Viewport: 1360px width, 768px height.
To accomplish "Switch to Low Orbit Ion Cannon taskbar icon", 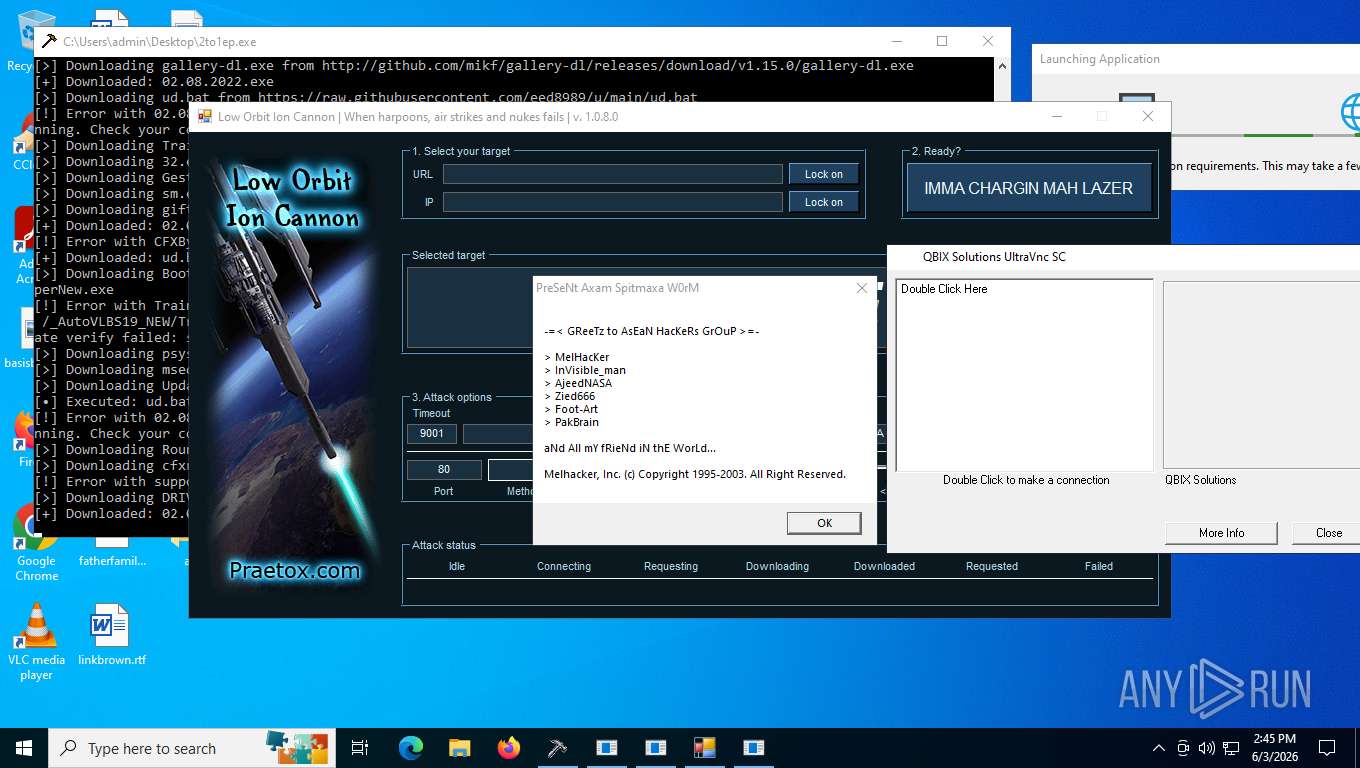I will [704, 748].
